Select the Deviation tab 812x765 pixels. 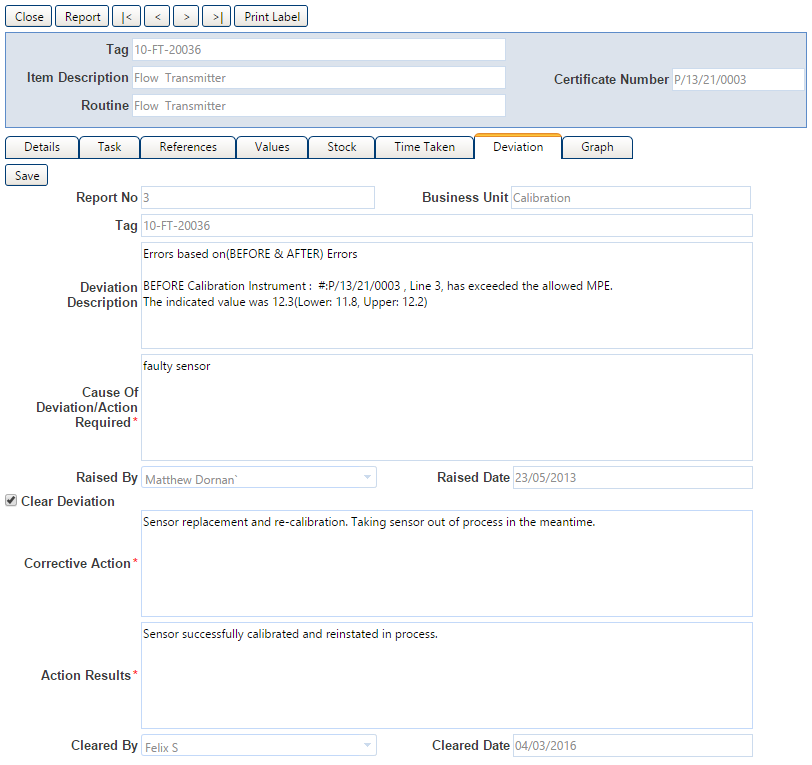tap(518, 147)
